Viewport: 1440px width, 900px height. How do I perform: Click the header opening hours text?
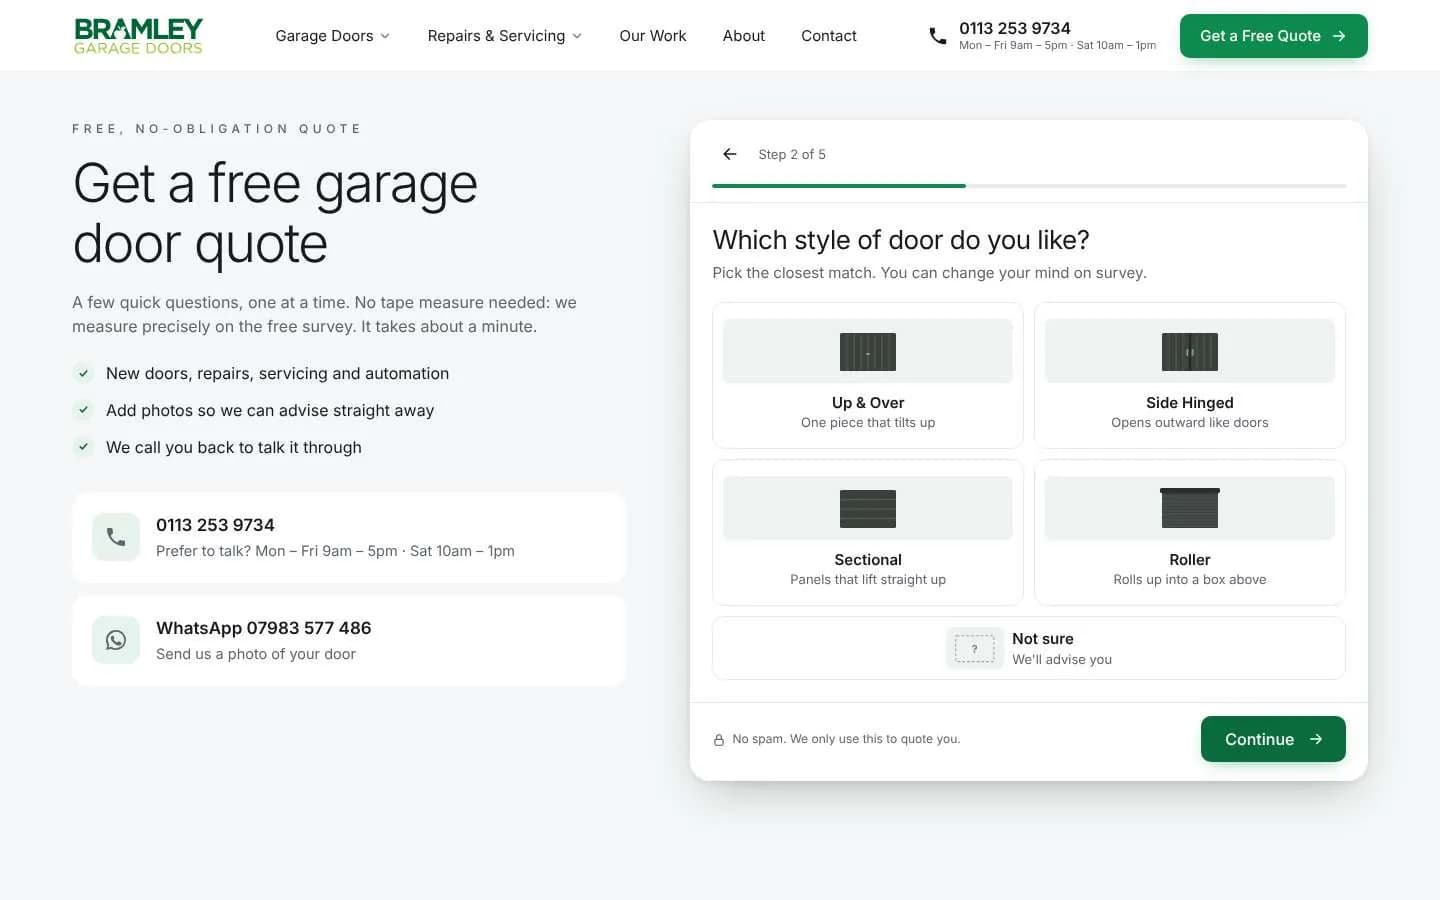[1057, 45]
